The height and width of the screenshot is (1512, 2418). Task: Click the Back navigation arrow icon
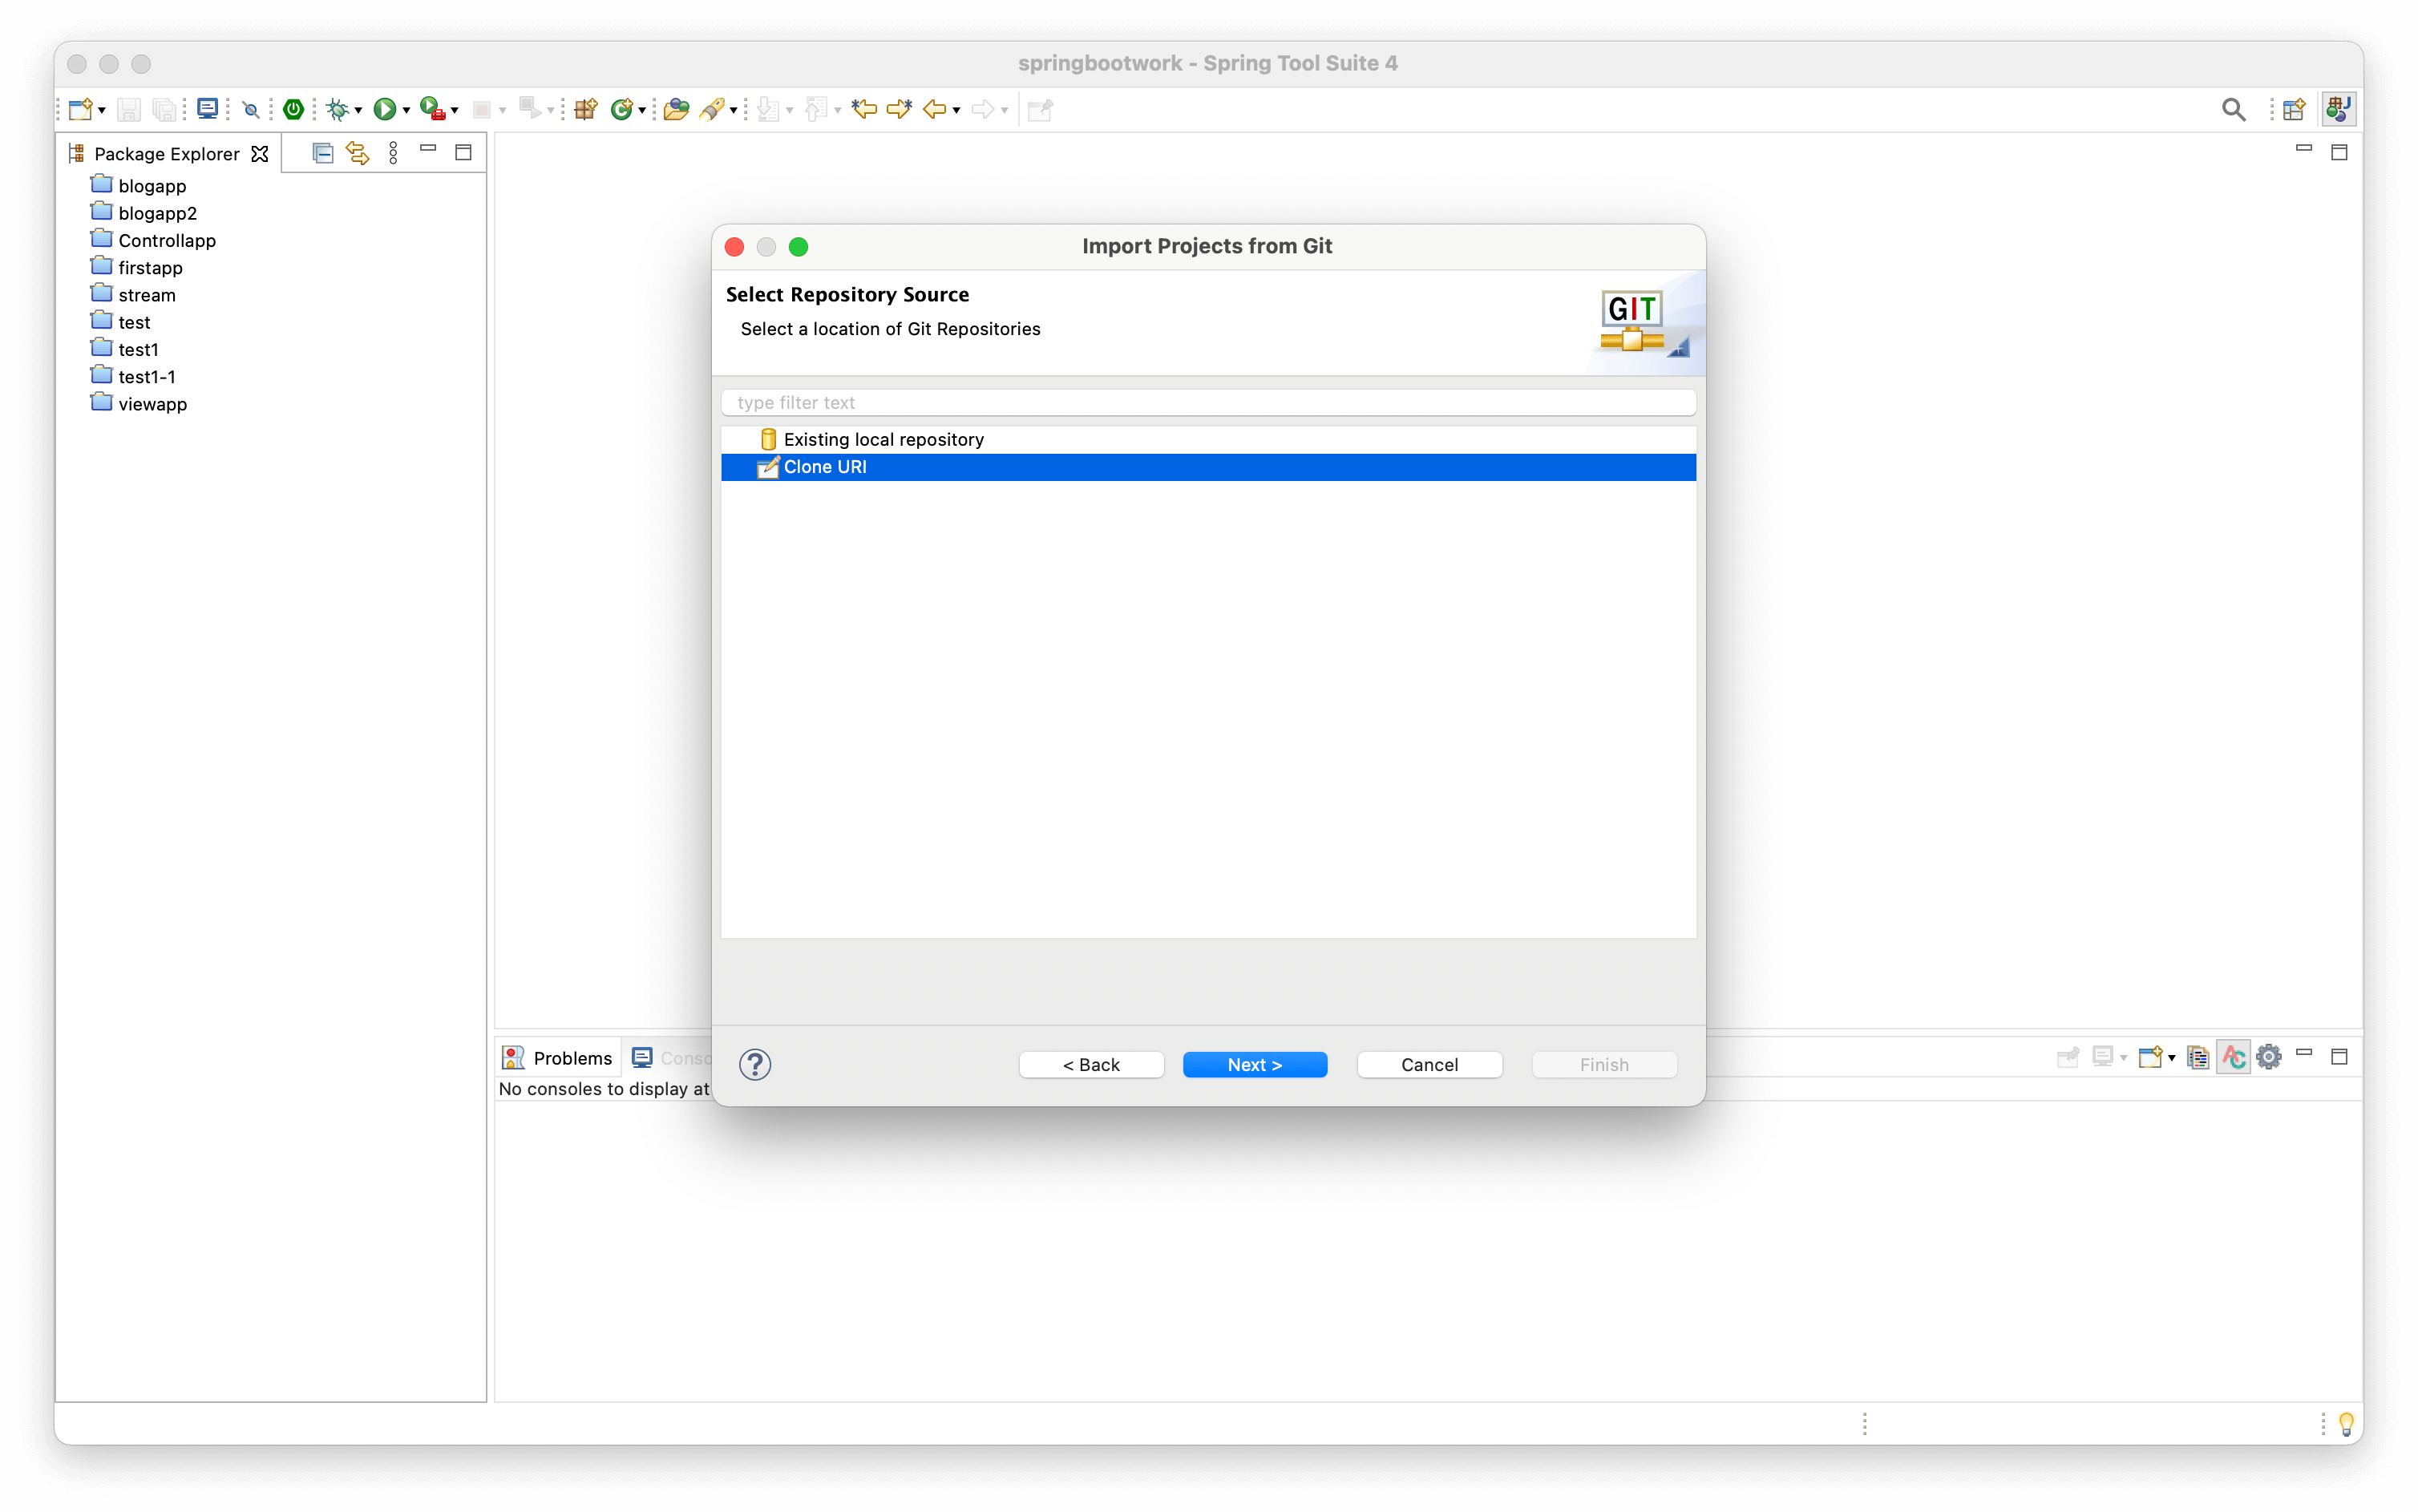(934, 109)
